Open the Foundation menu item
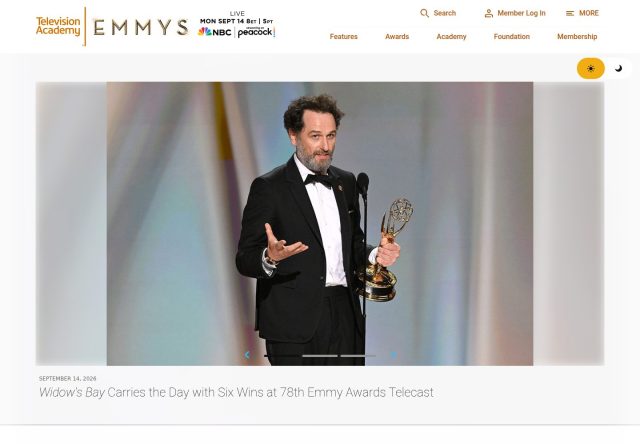The image size is (640, 444). click(x=512, y=37)
